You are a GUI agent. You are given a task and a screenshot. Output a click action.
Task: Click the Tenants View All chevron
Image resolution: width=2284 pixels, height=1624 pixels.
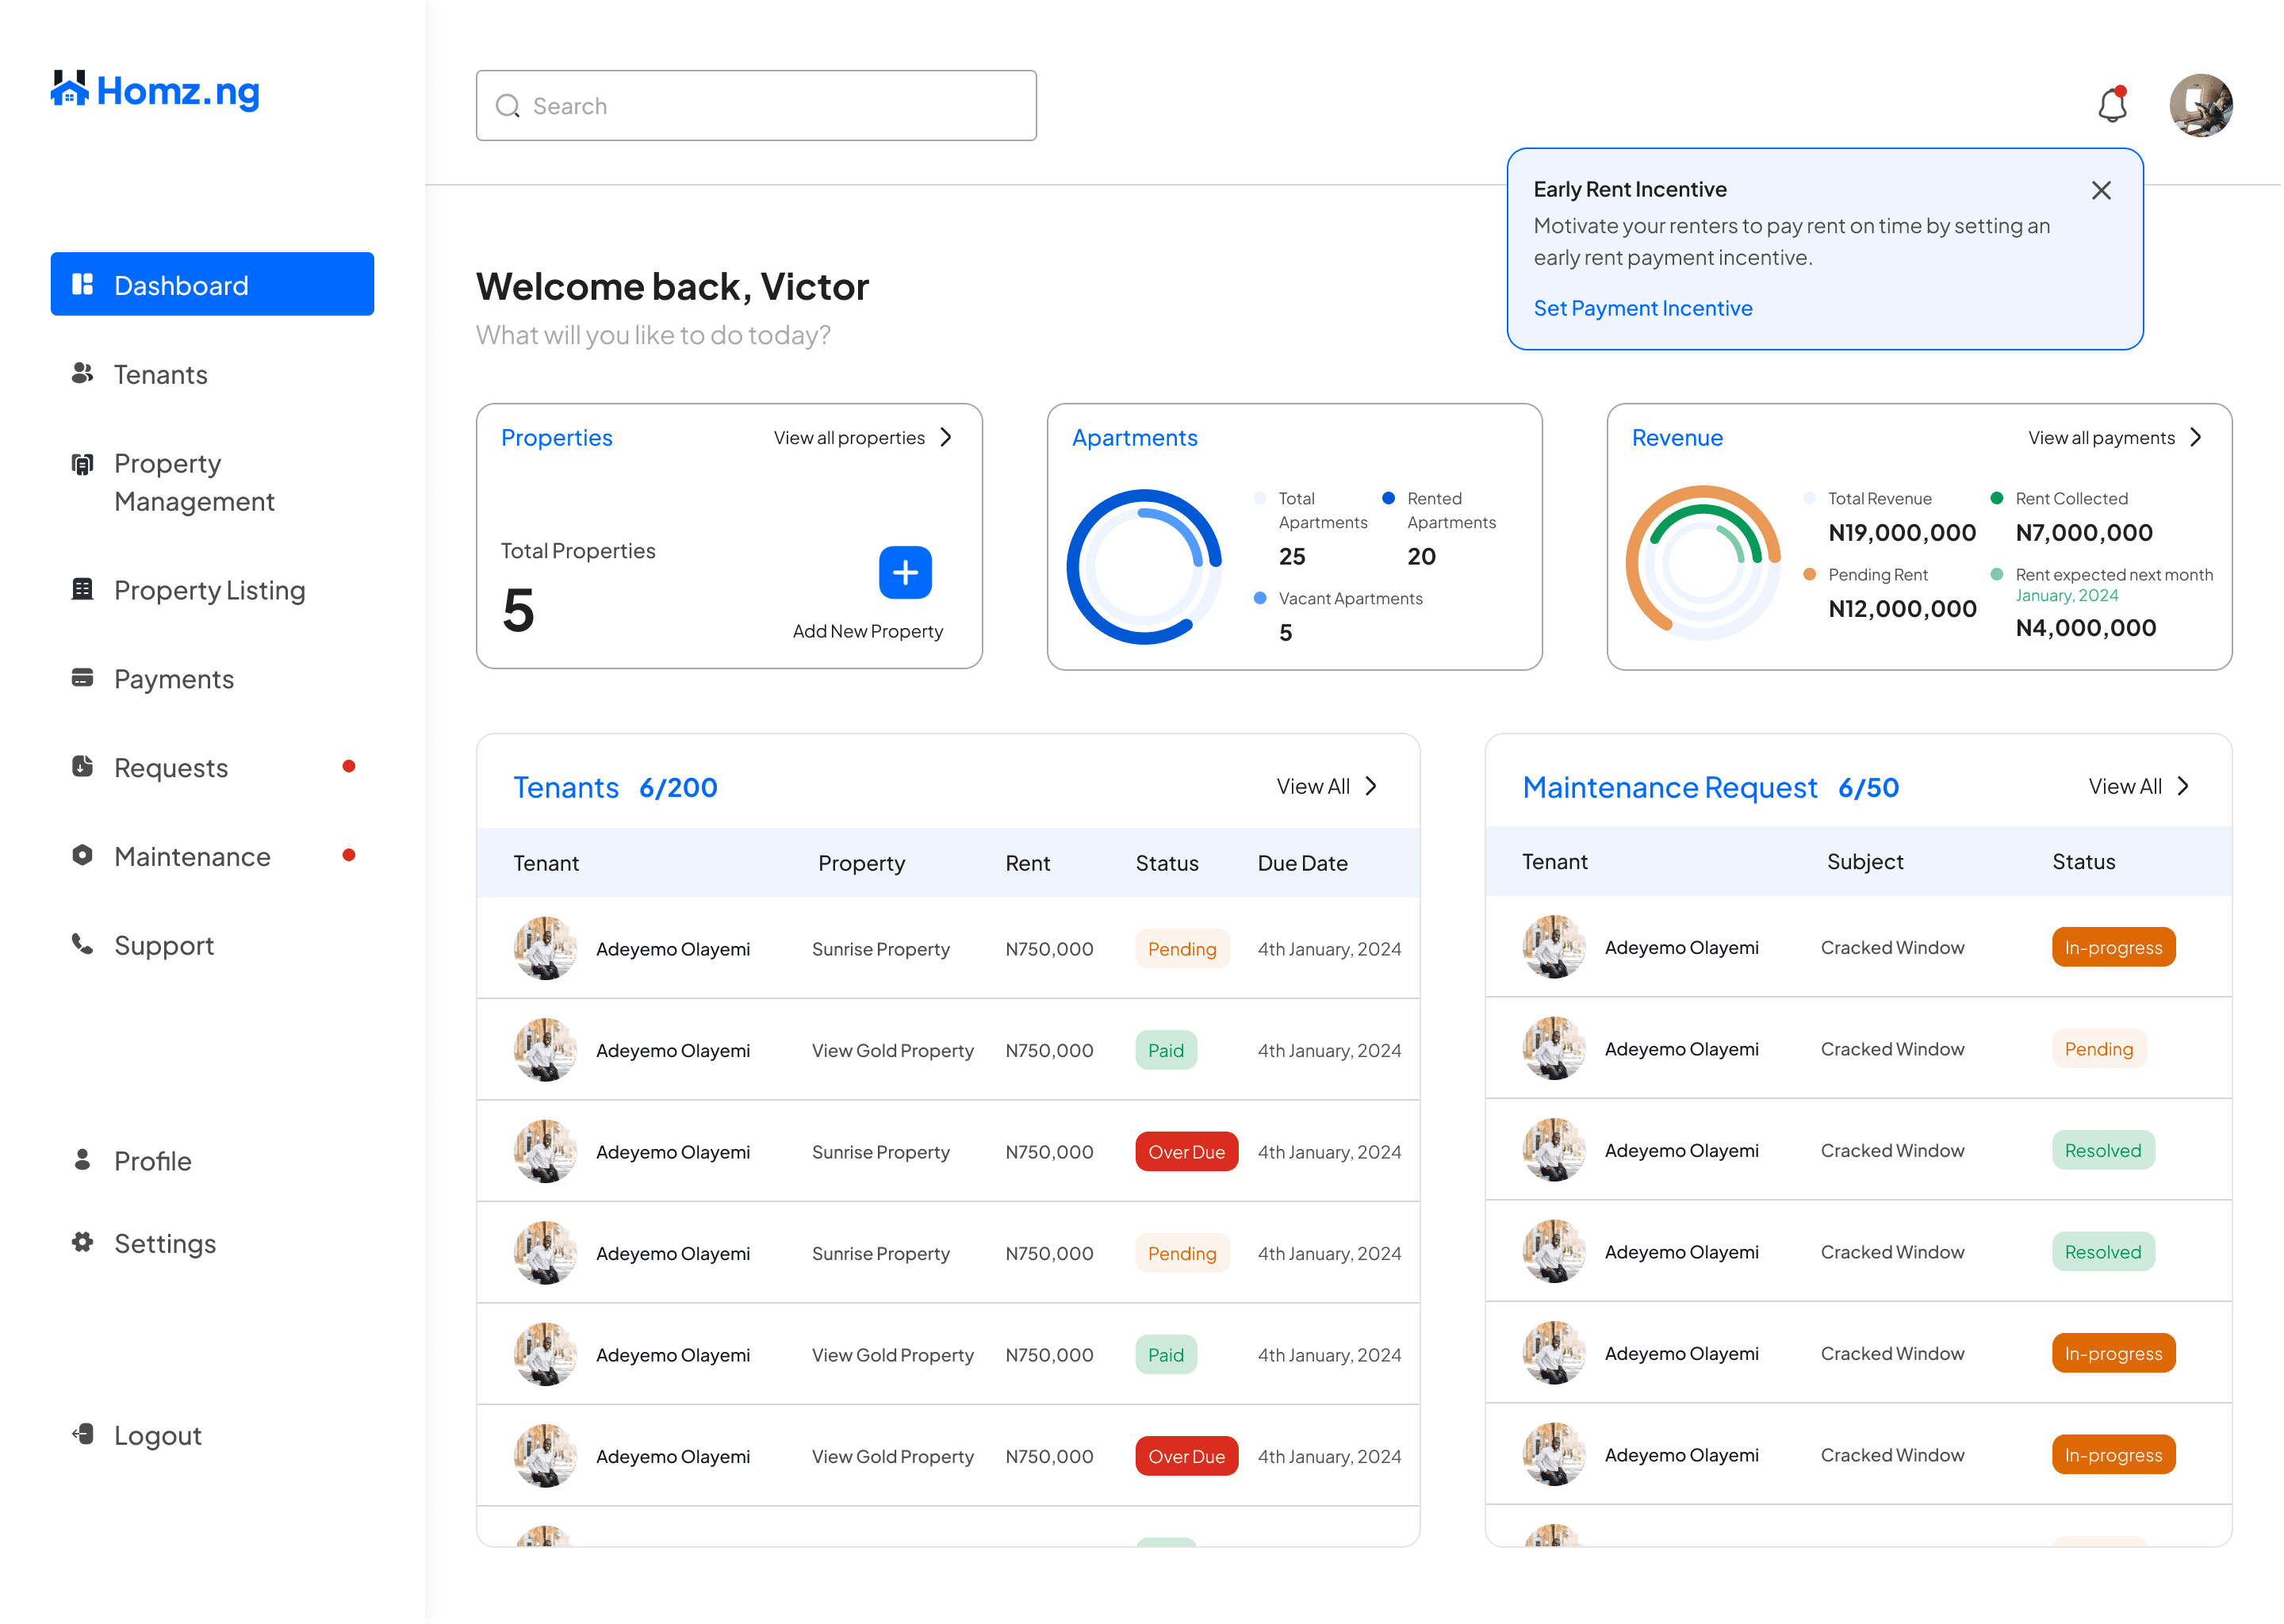1371,787
